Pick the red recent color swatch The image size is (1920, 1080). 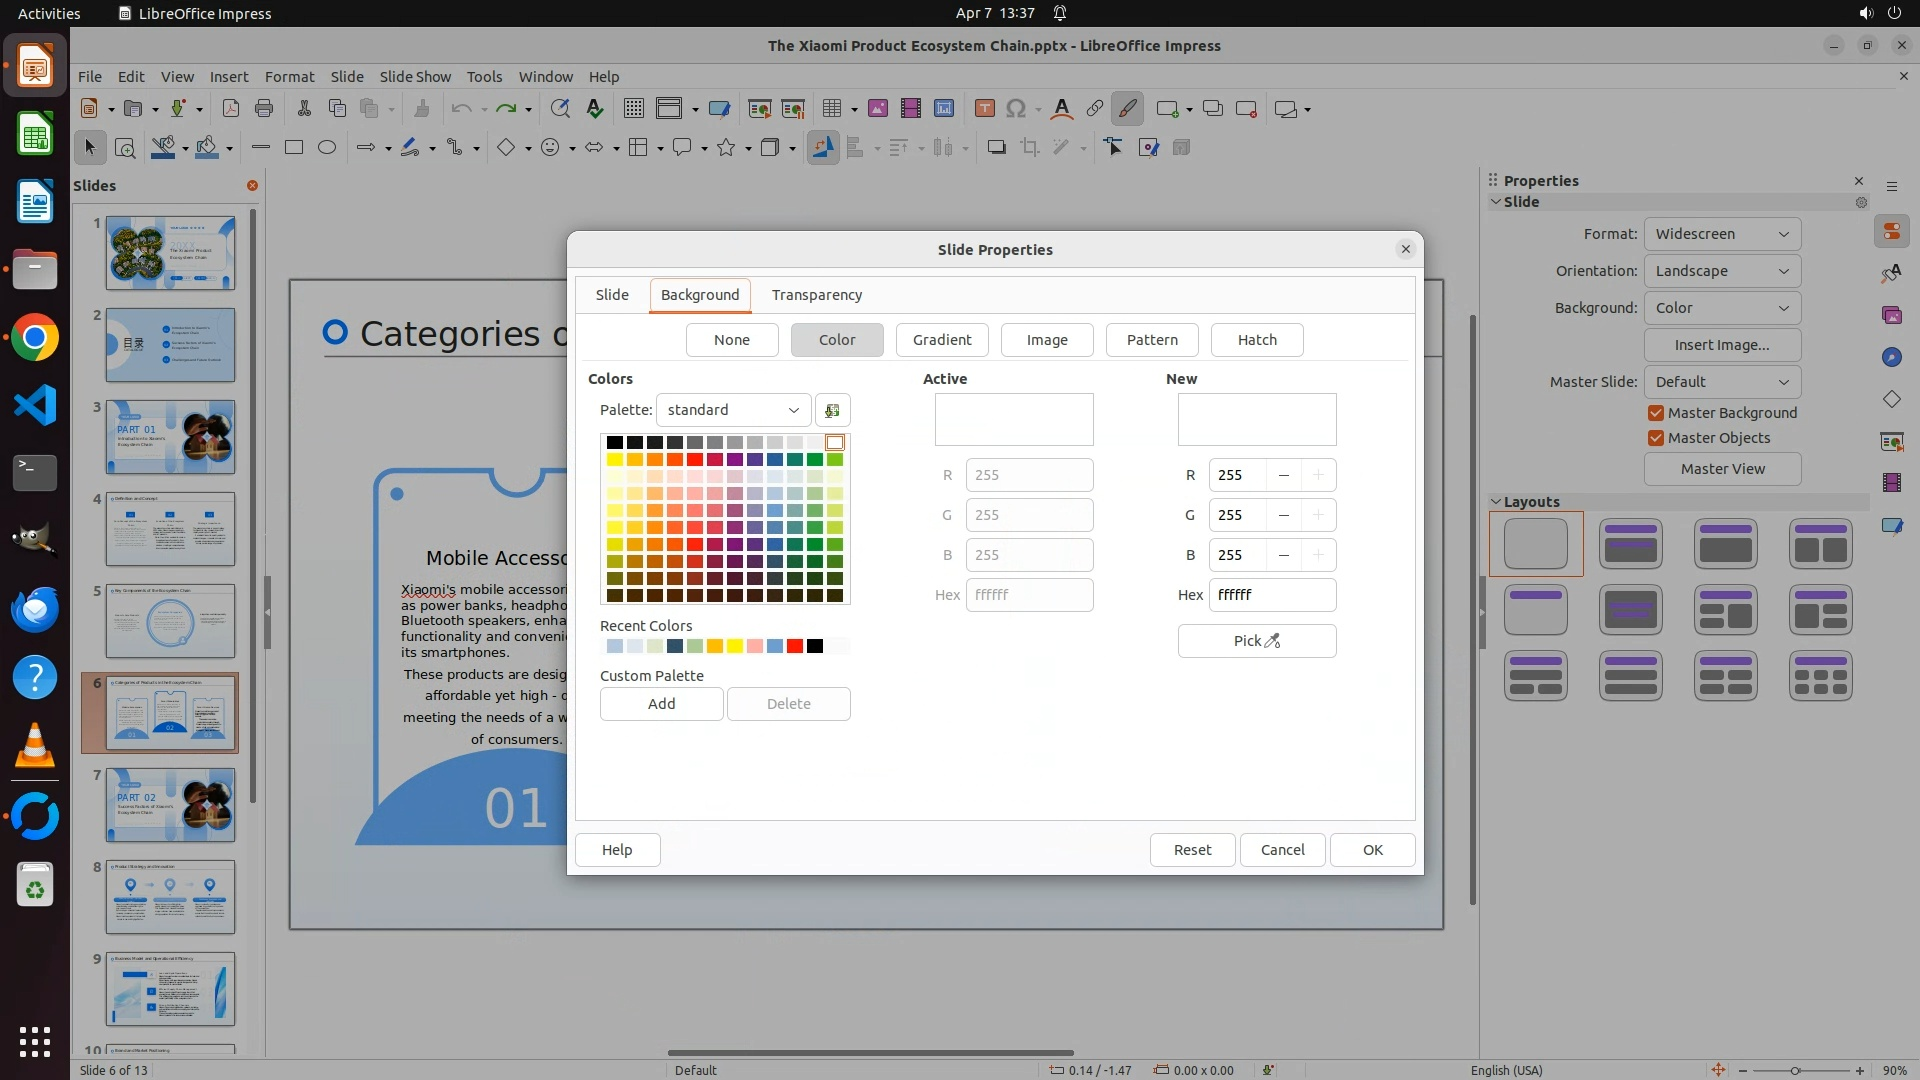[x=794, y=646]
